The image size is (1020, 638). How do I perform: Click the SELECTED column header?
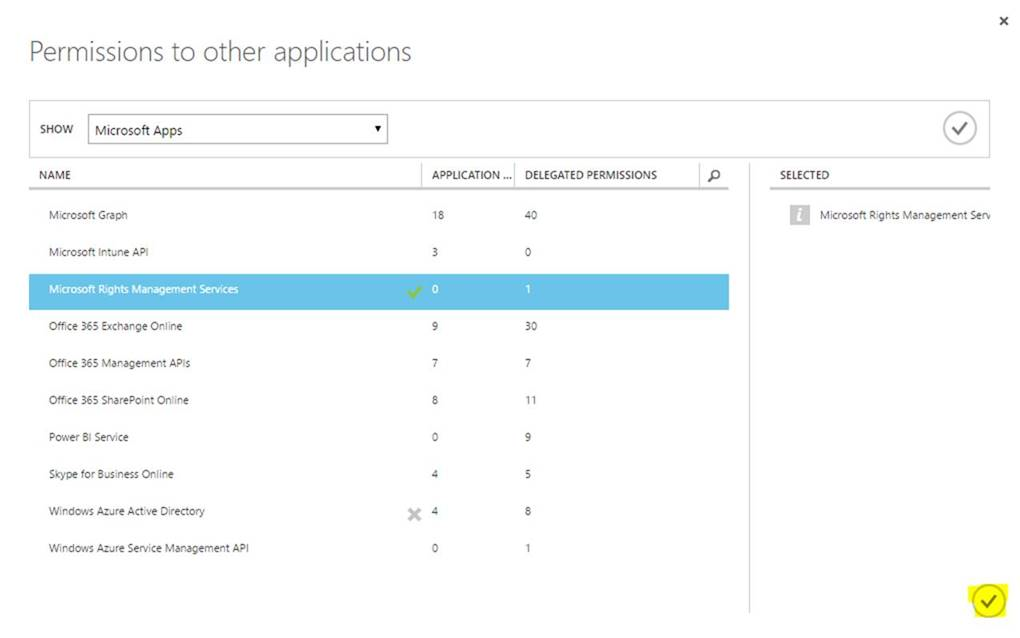click(804, 175)
